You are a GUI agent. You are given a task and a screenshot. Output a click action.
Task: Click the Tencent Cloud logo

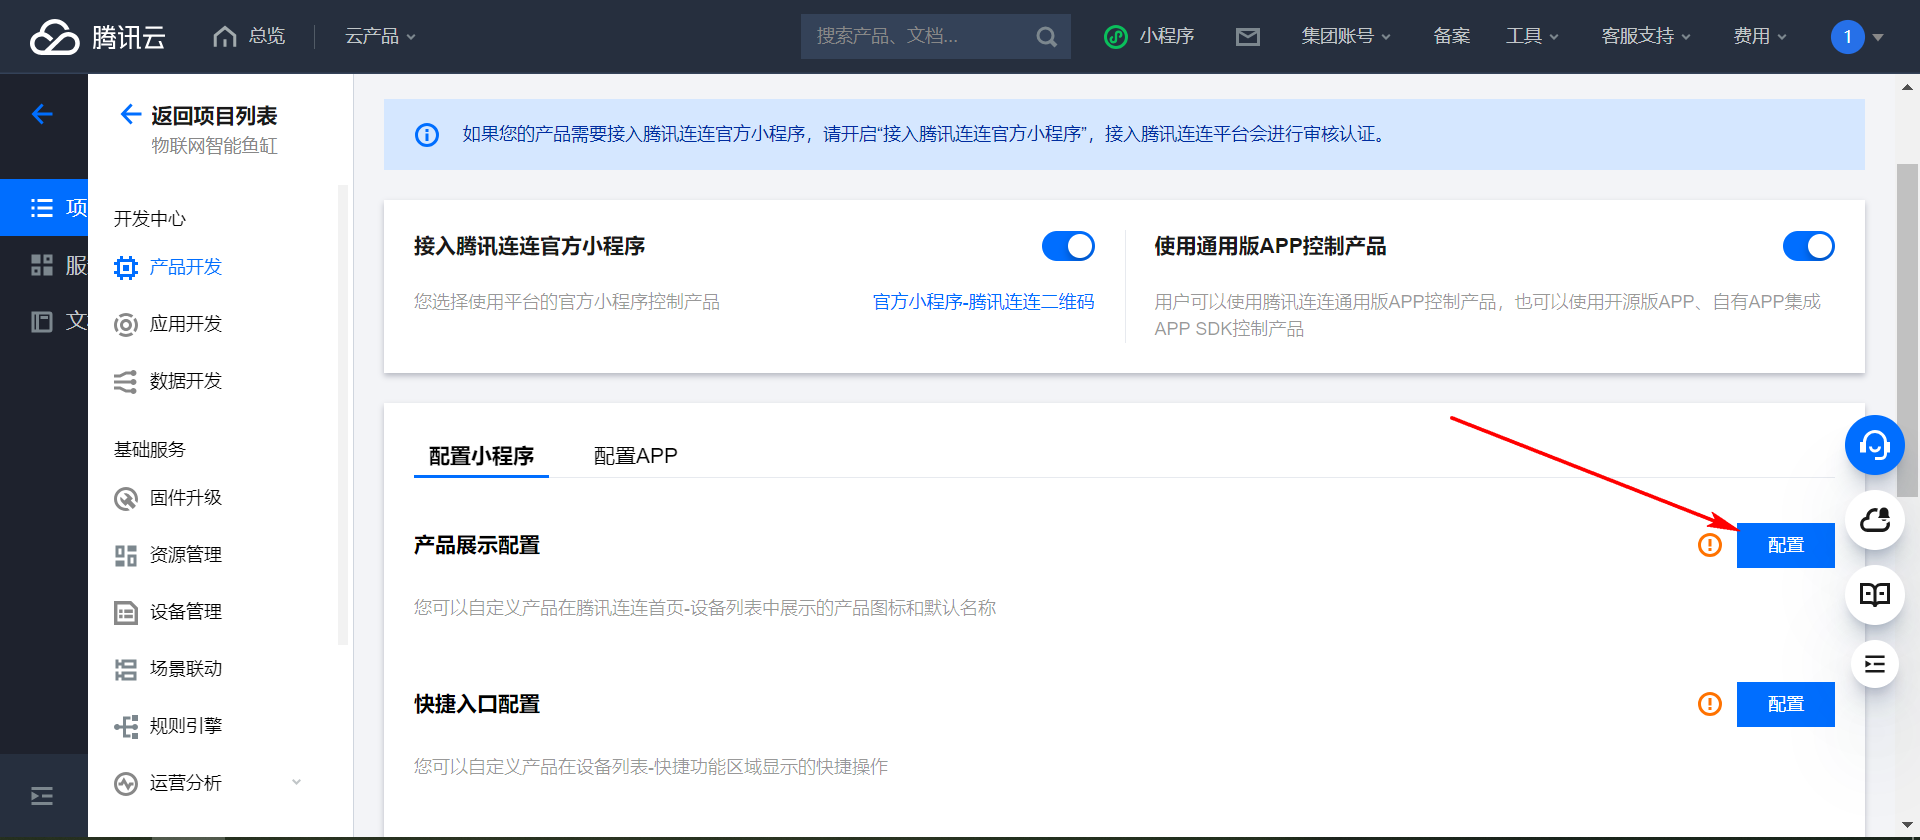pyautogui.click(x=97, y=37)
